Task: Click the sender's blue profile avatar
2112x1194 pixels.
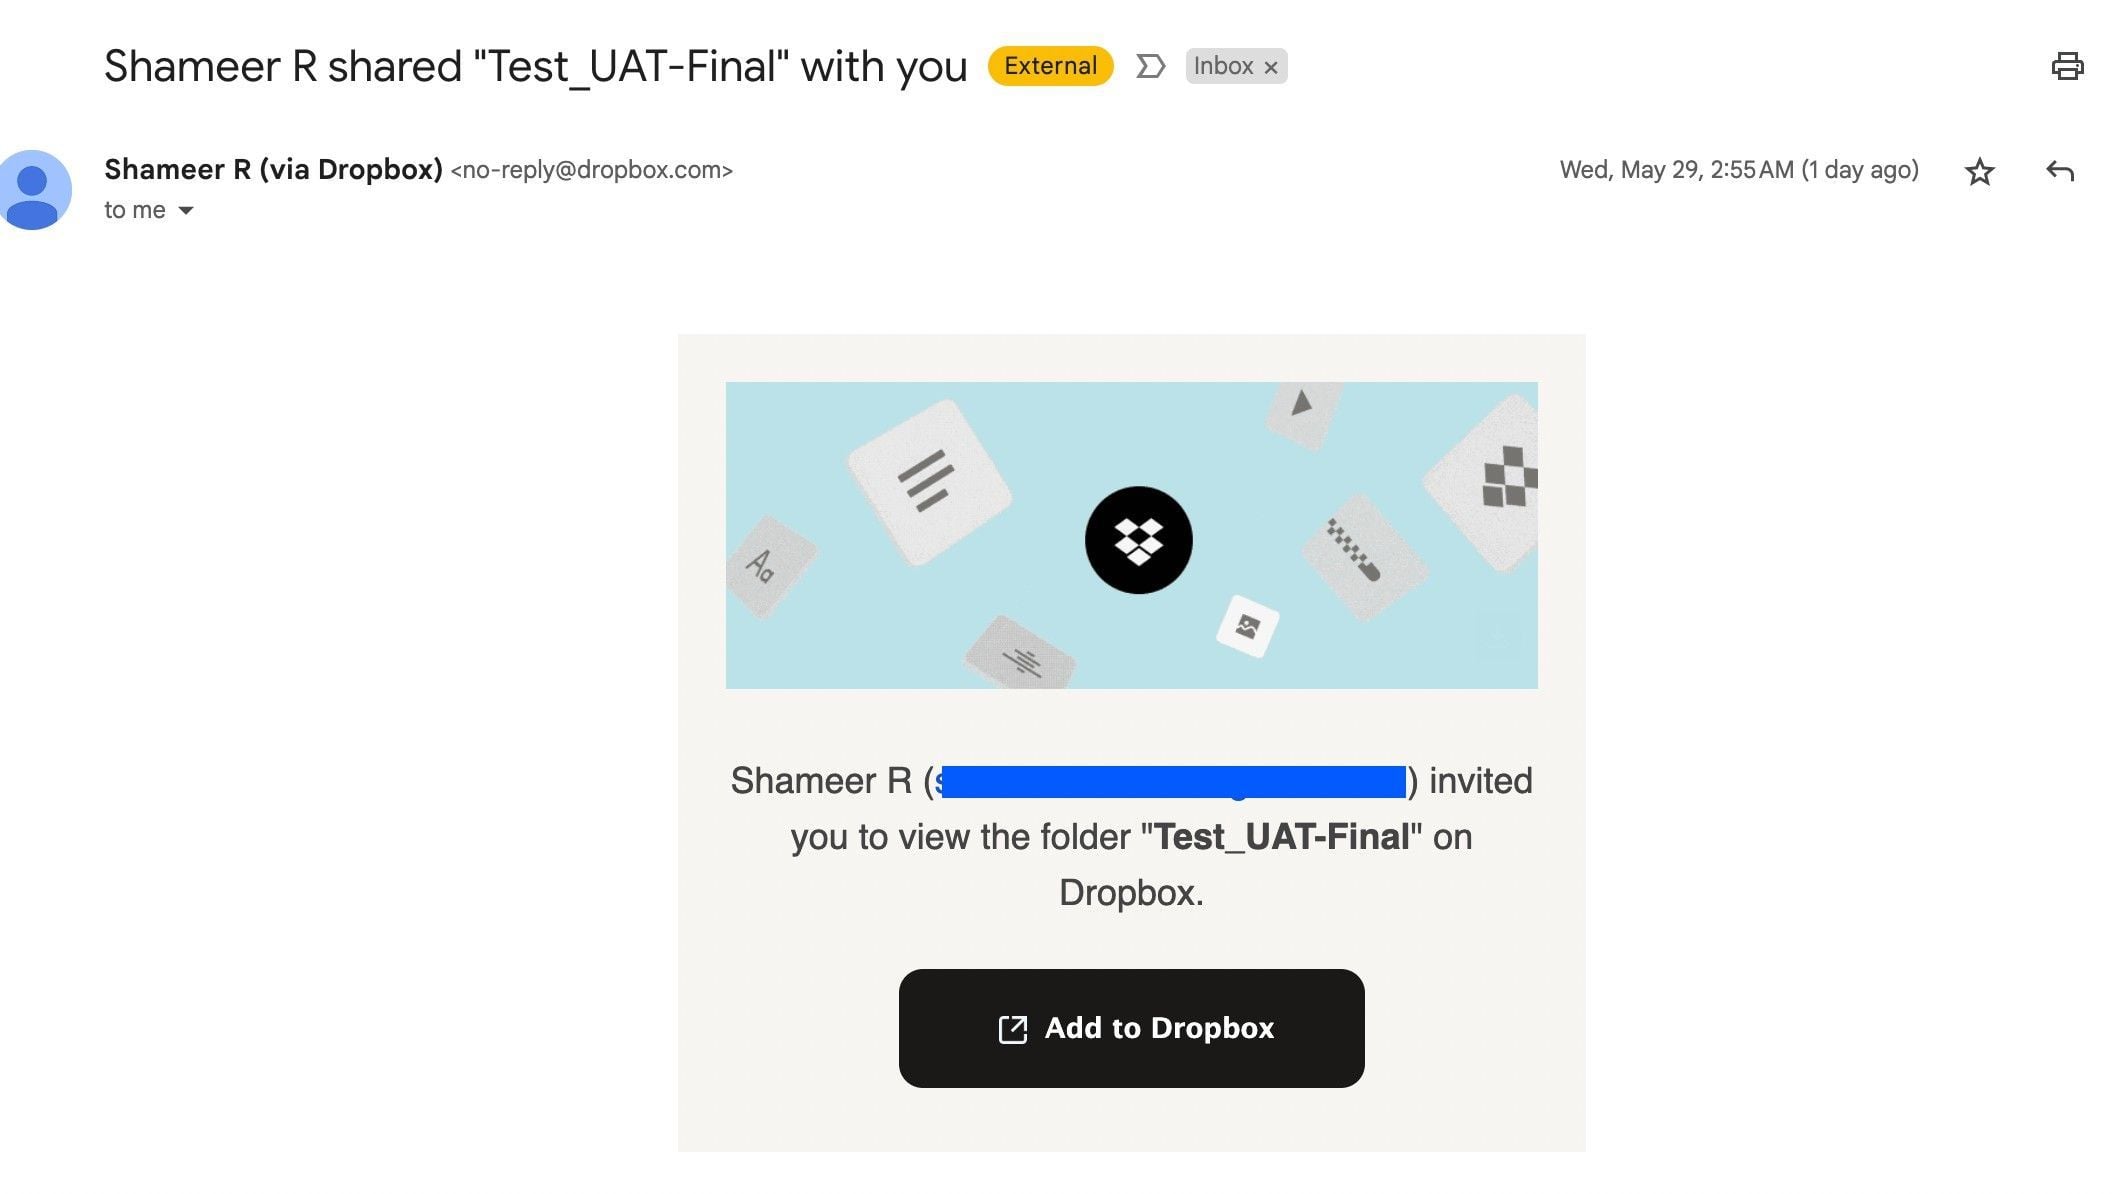Action: [34, 189]
